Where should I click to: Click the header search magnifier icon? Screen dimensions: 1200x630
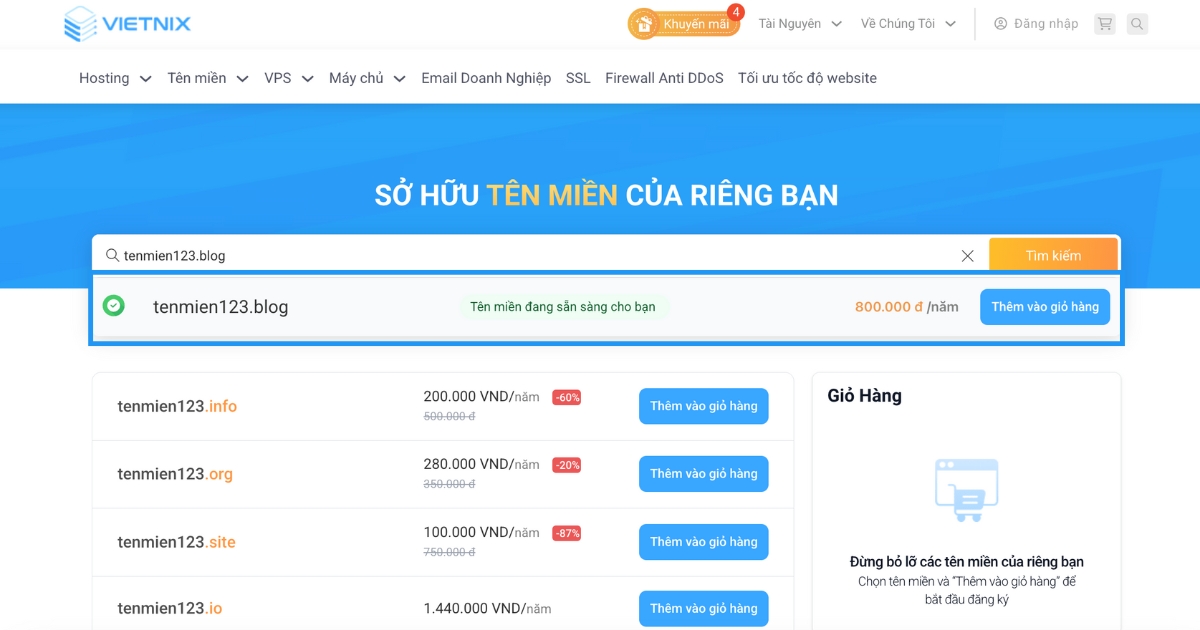1137,23
